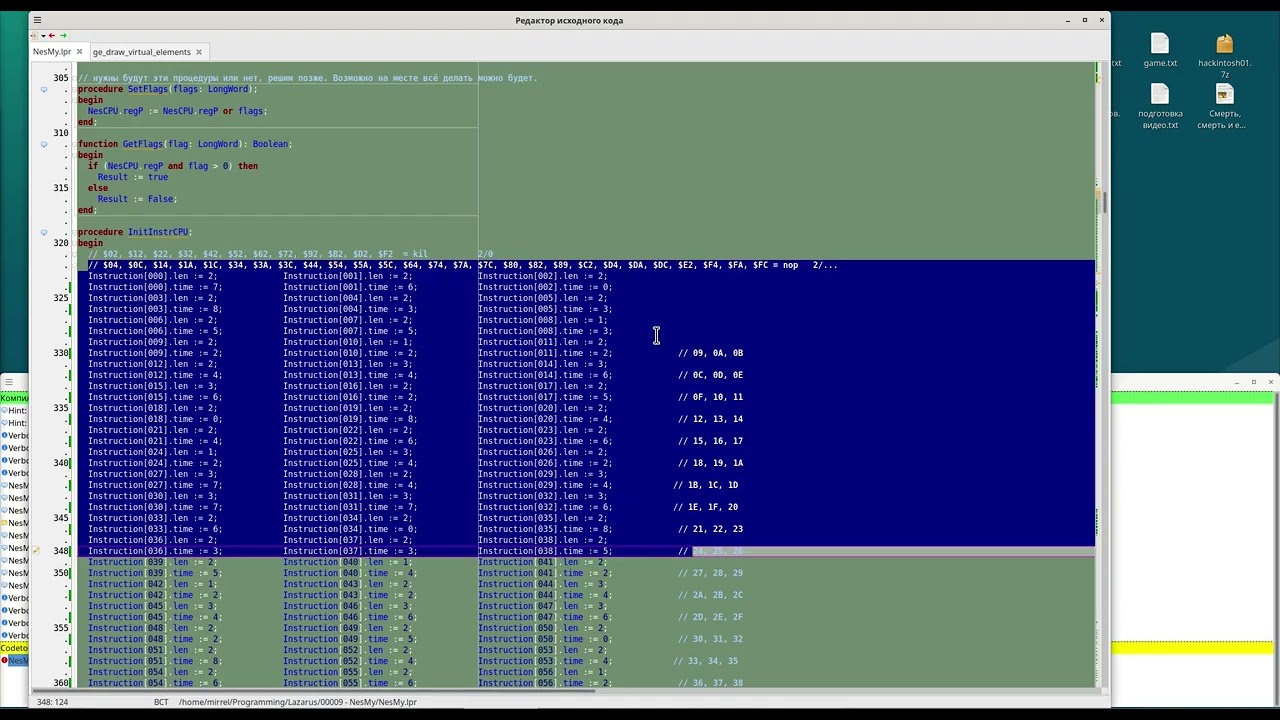Click the GetFlags function name in code
The width and height of the screenshot is (1280, 720).
(x=143, y=144)
